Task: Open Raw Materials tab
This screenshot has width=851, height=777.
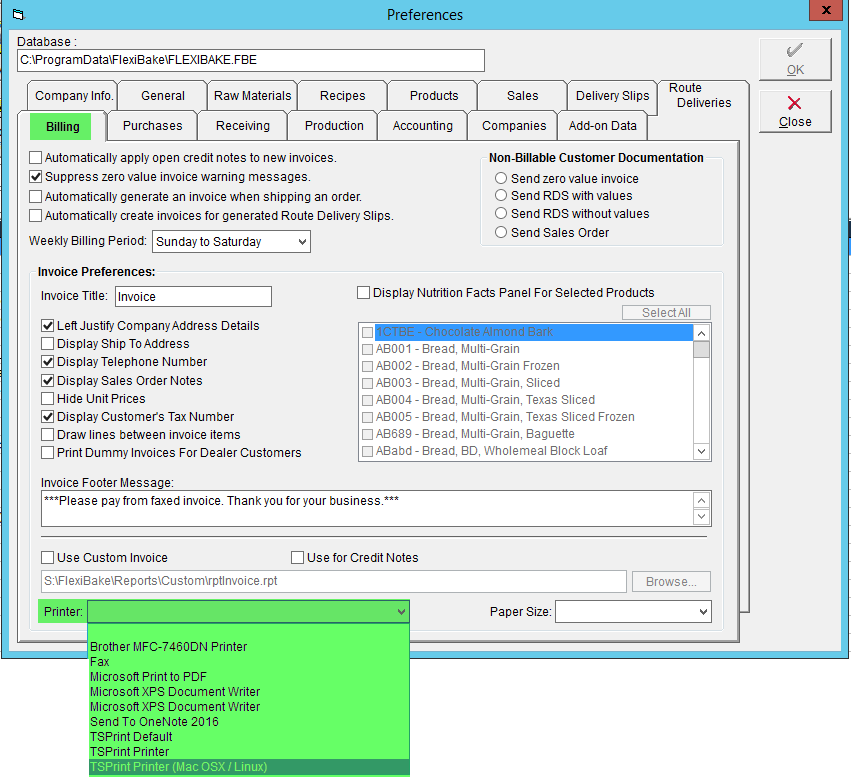Action: click(x=252, y=96)
